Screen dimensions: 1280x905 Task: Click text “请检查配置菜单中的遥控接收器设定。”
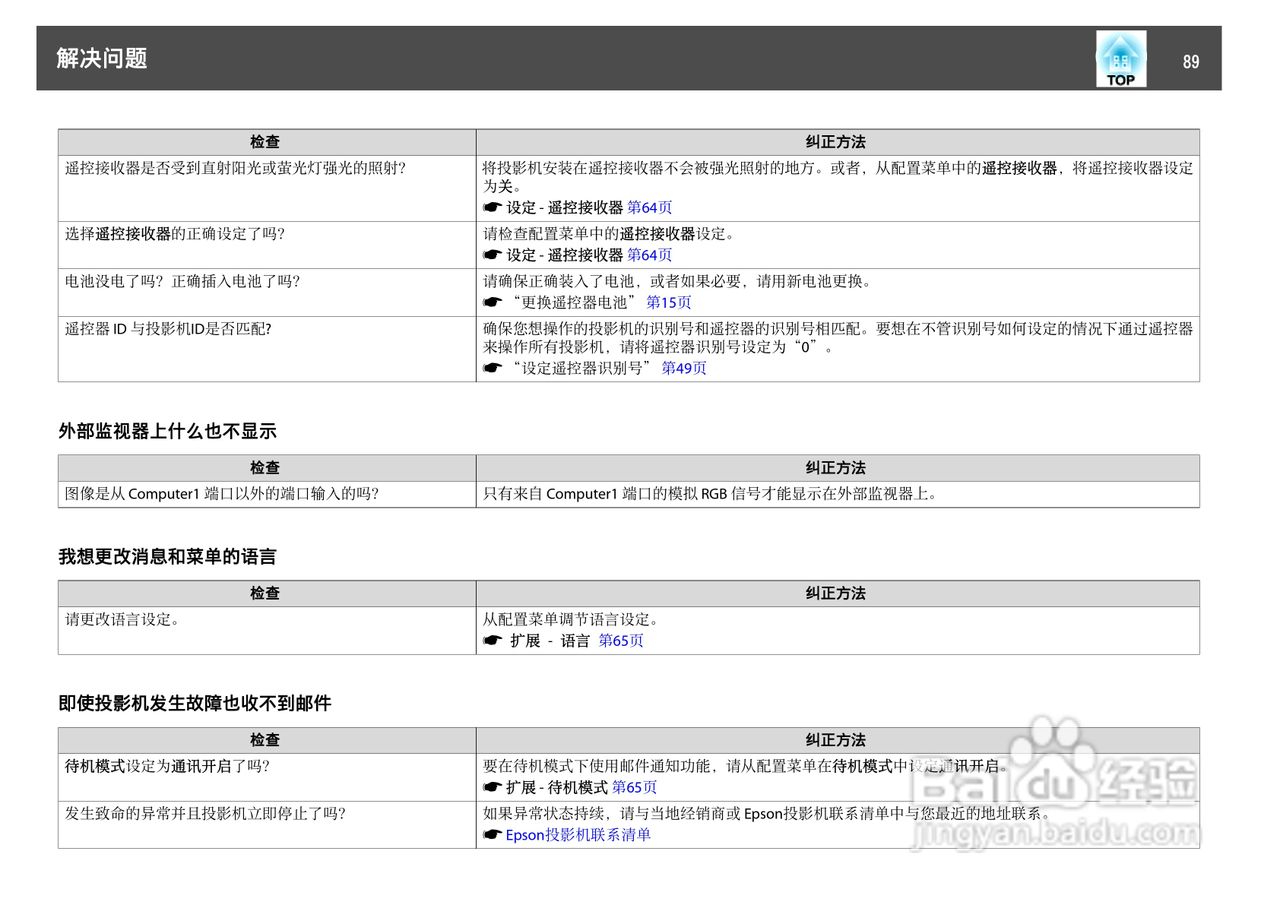[x=610, y=234]
